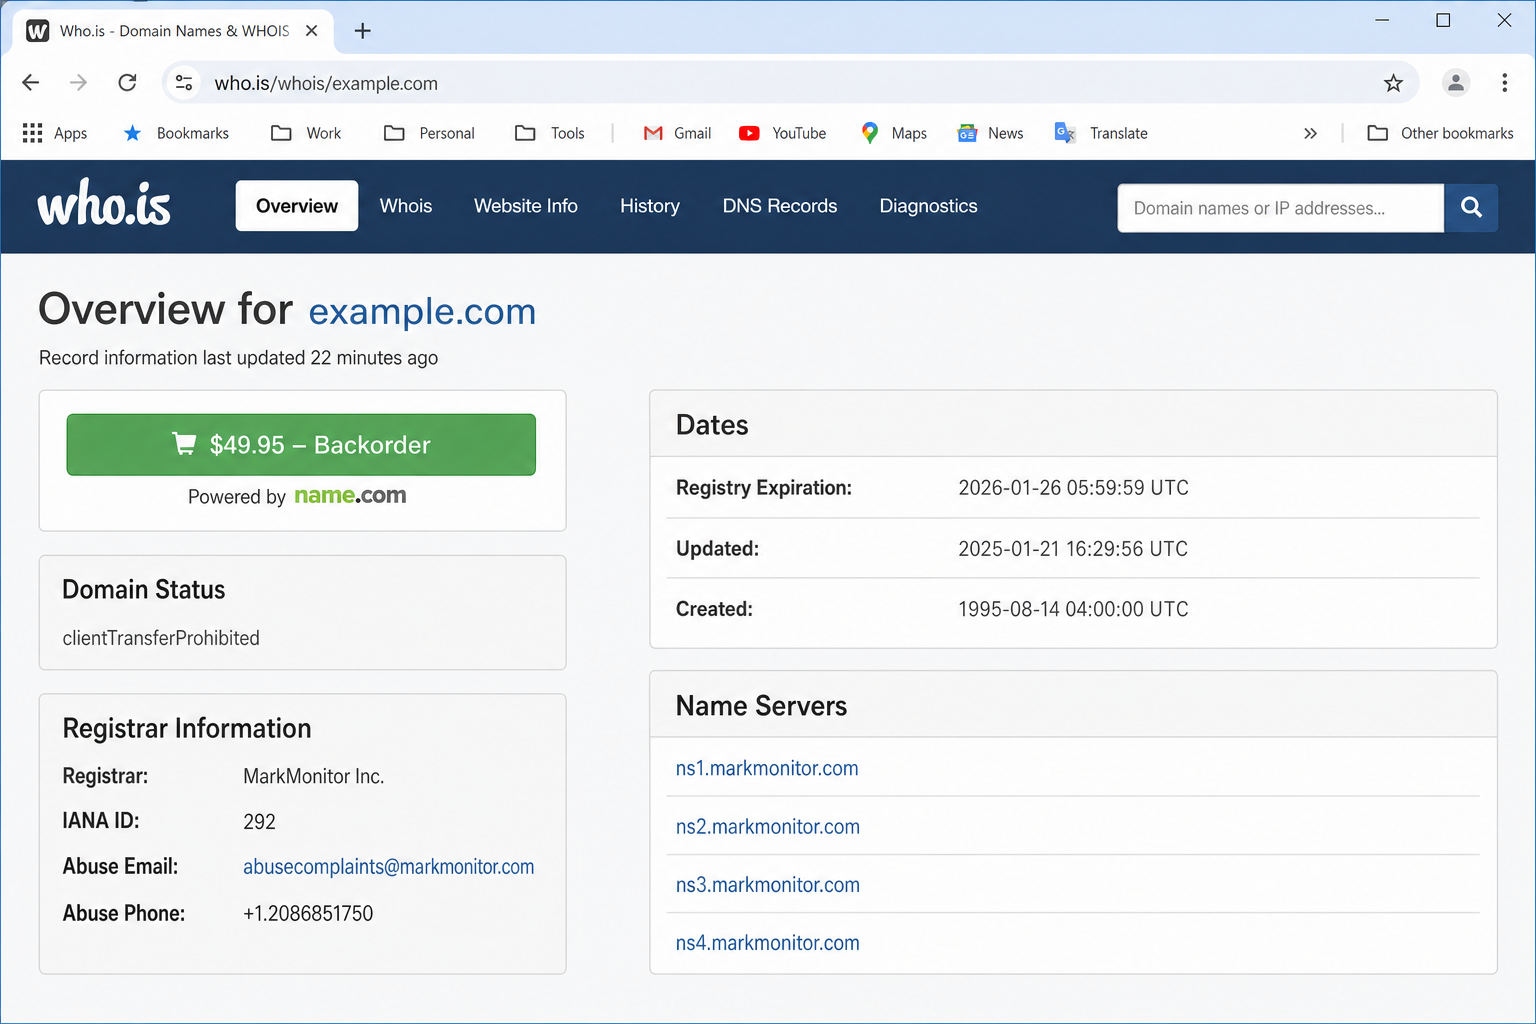Open the Personal bookmarks folder
Screen dimensions: 1536x1024
429,133
